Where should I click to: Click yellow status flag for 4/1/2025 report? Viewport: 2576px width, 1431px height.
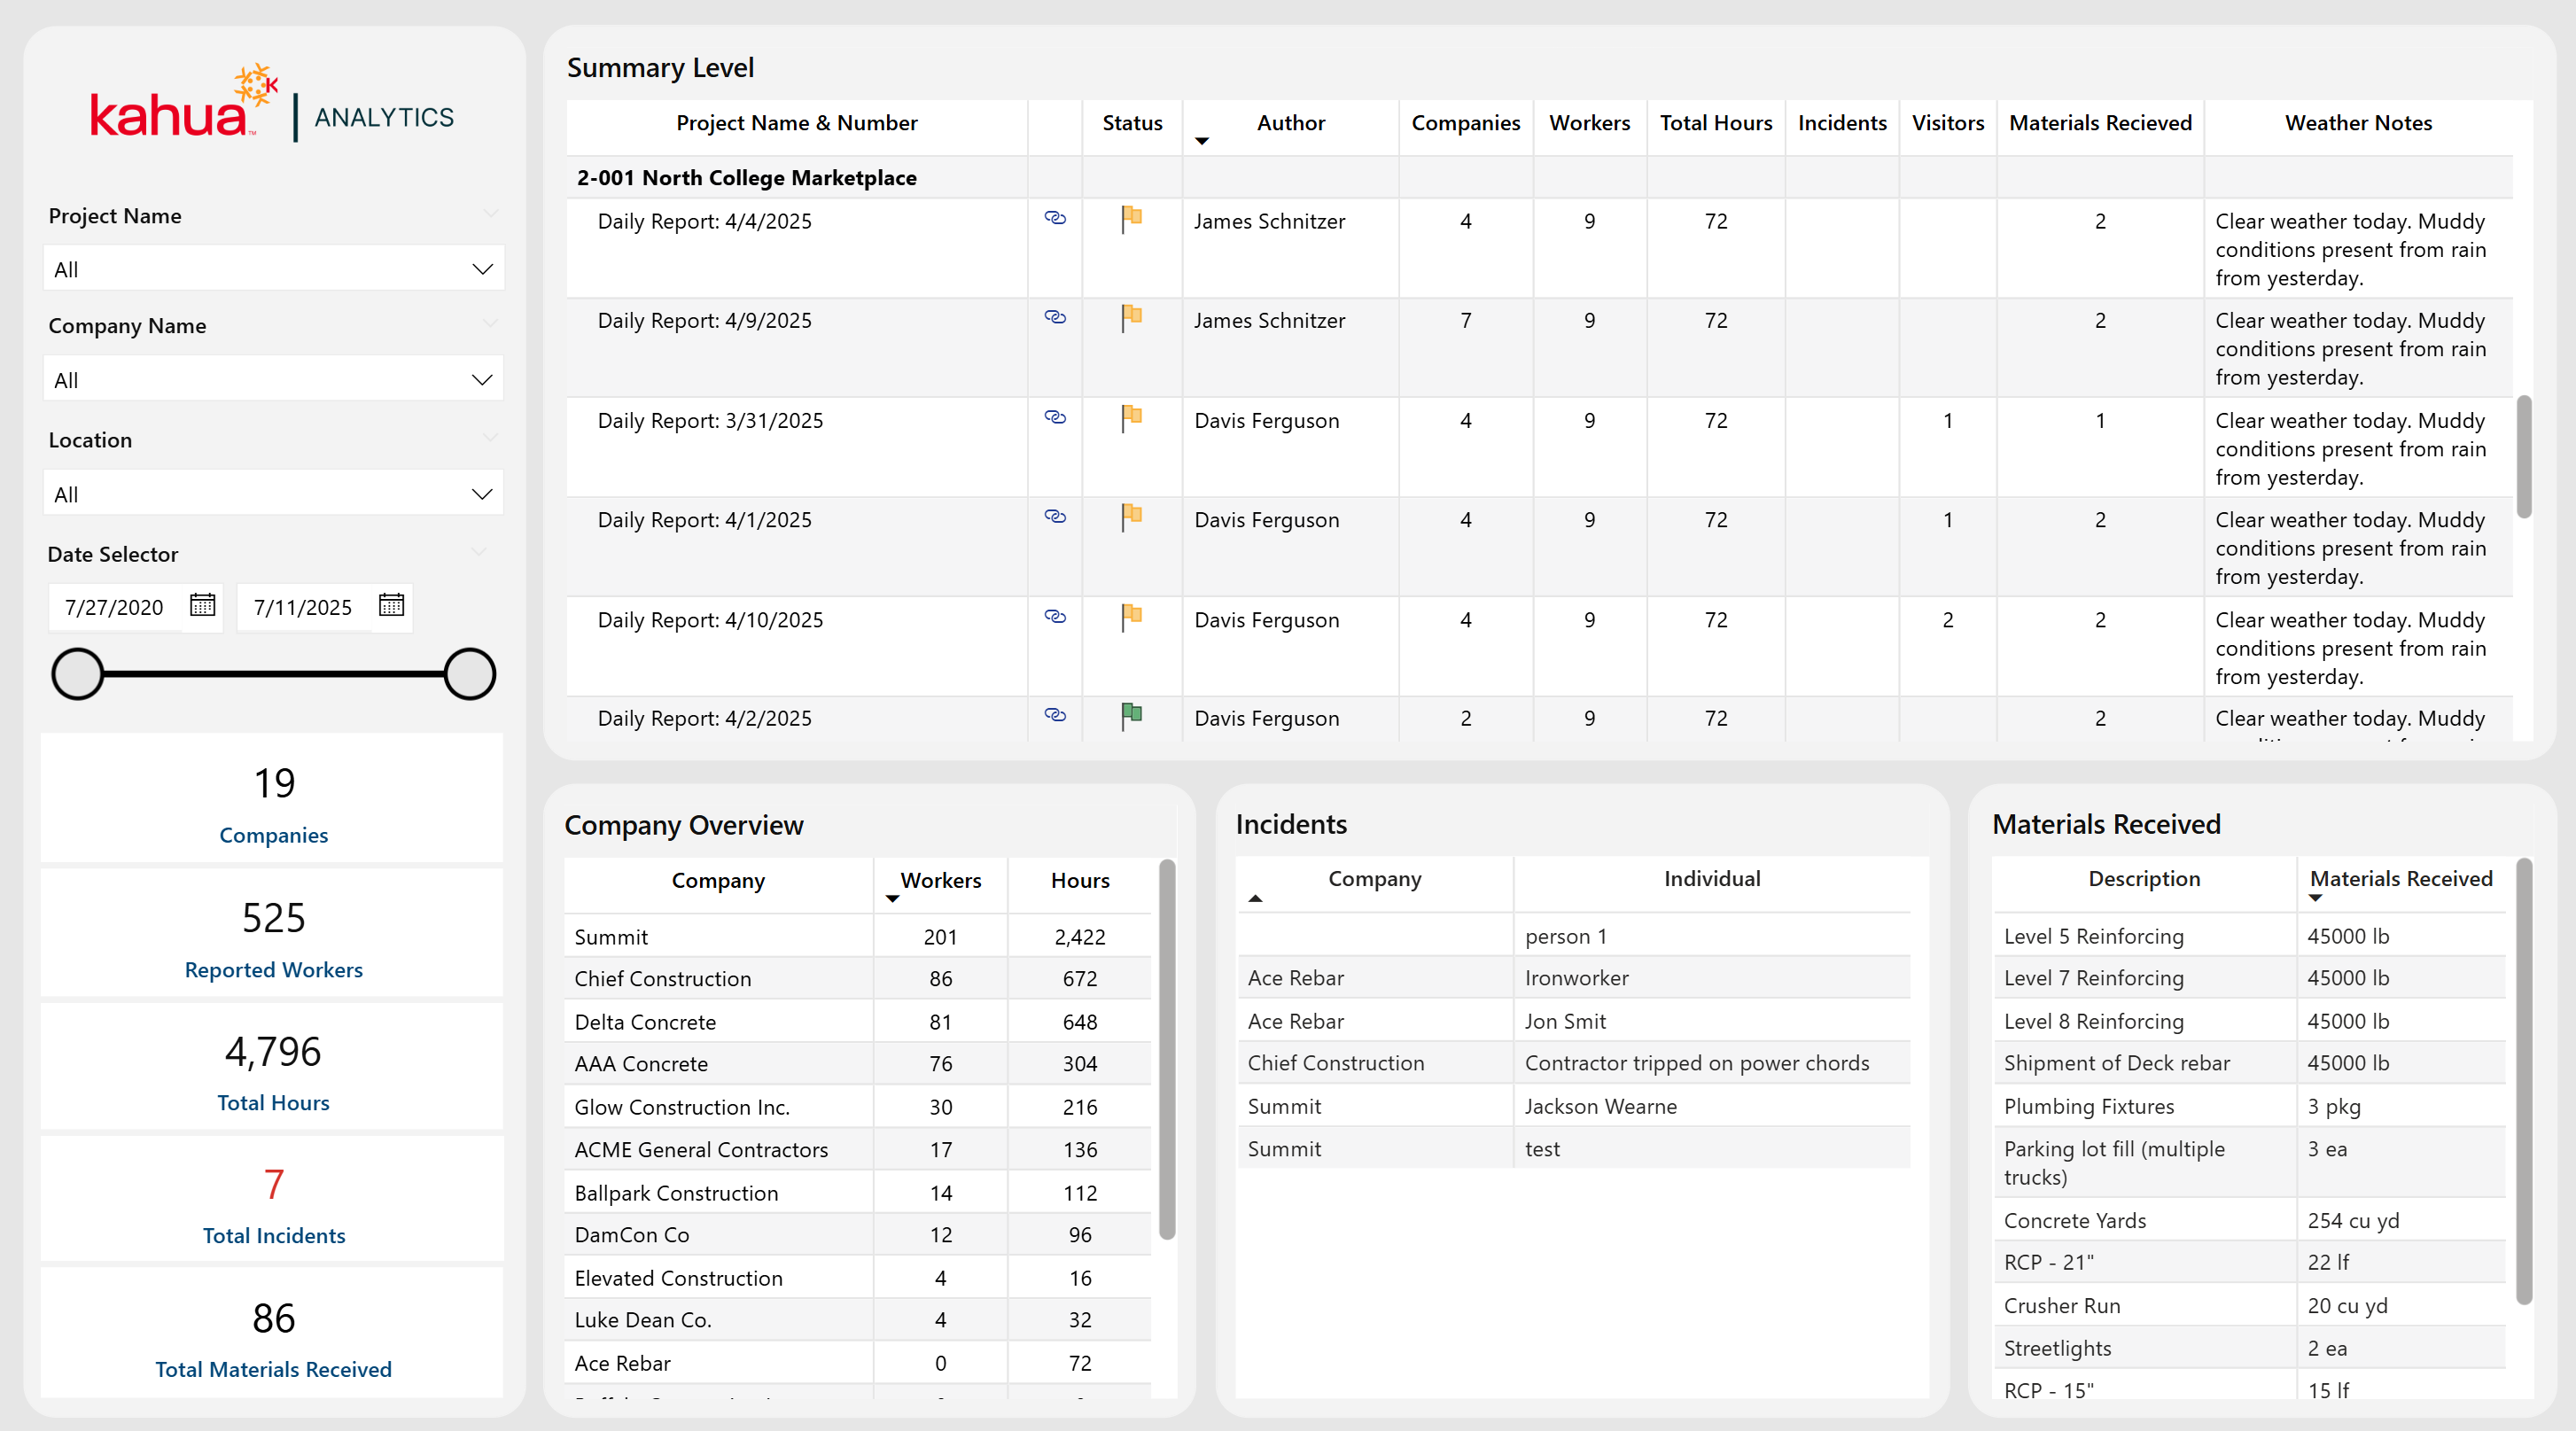pos(1131,517)
